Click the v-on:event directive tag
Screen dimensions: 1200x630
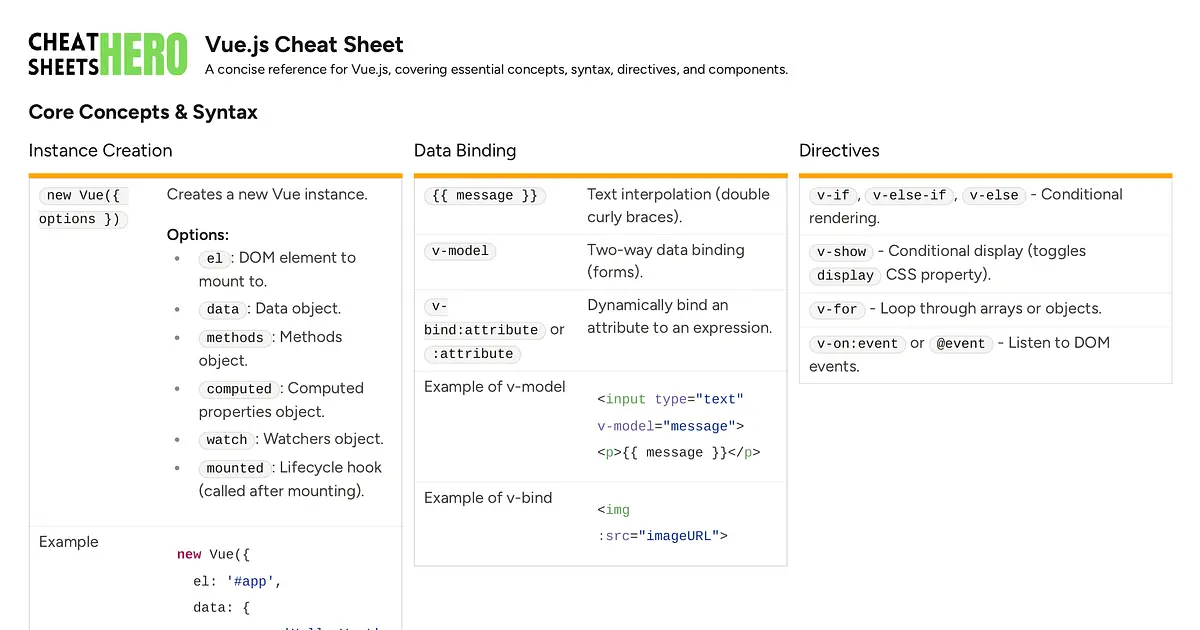857,344
